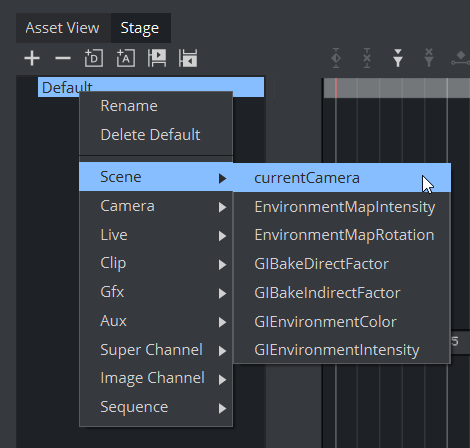Click the add director (D) icon
Image resolution: width=470 pixels, height=448 pixels.
(94, 58)
